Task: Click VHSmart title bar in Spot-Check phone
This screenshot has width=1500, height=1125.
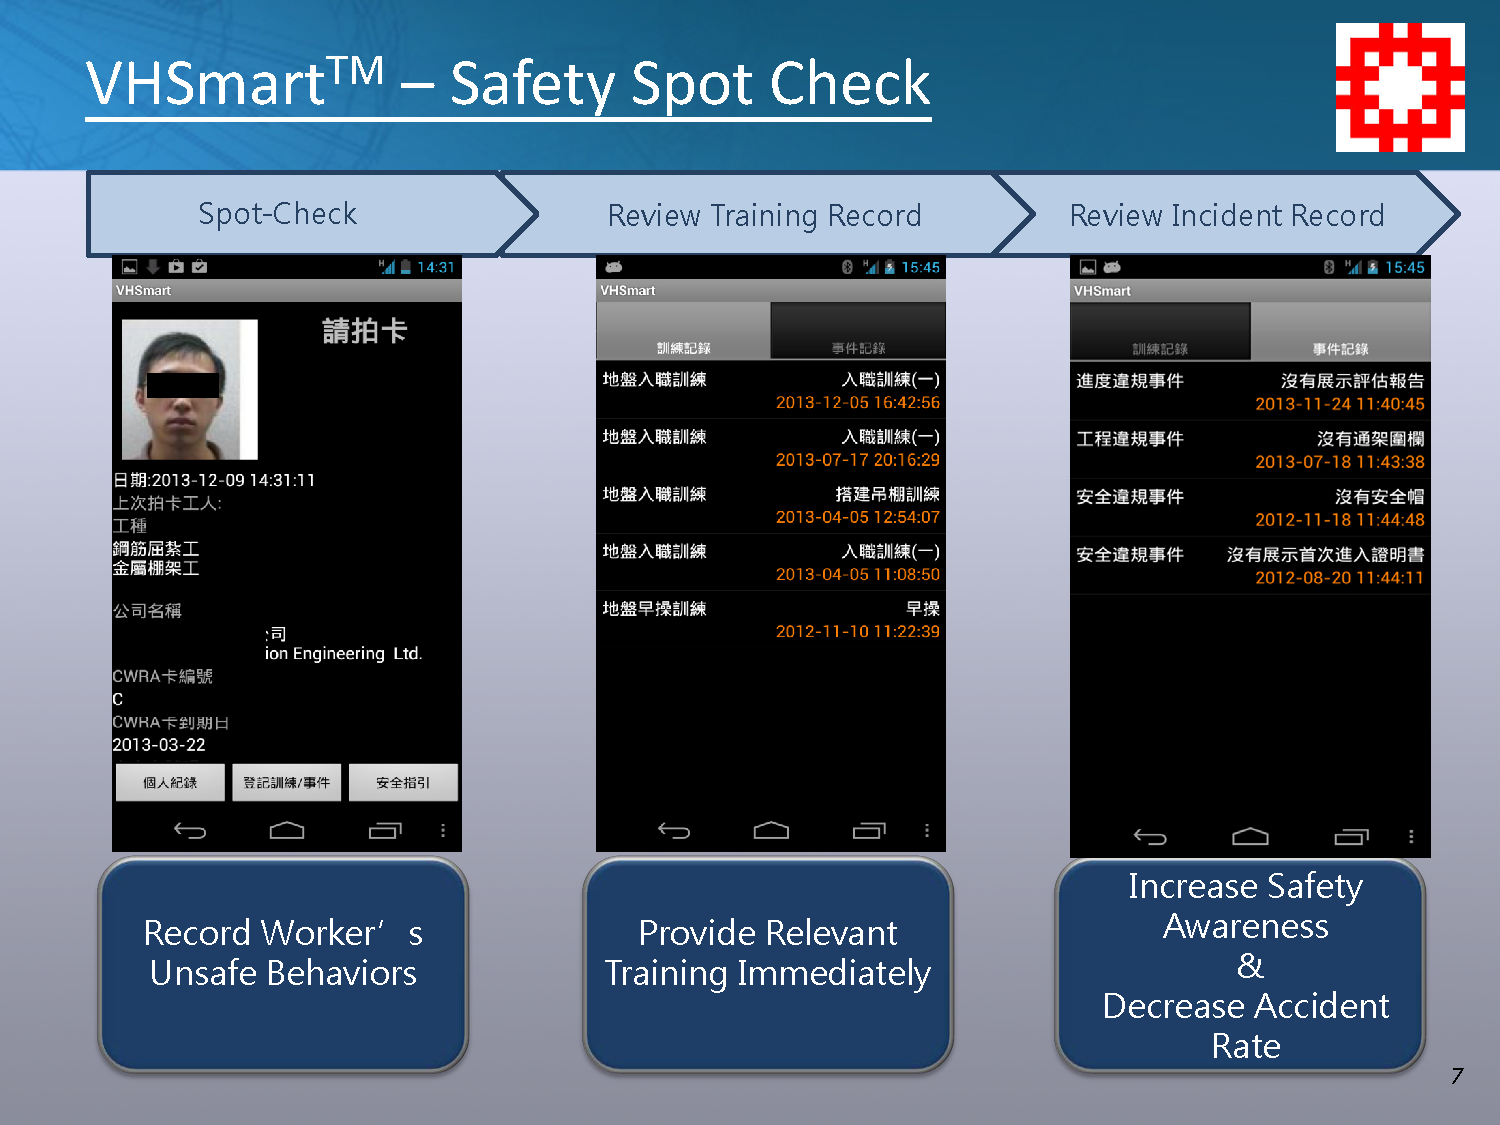Action: tap(287, 290)
